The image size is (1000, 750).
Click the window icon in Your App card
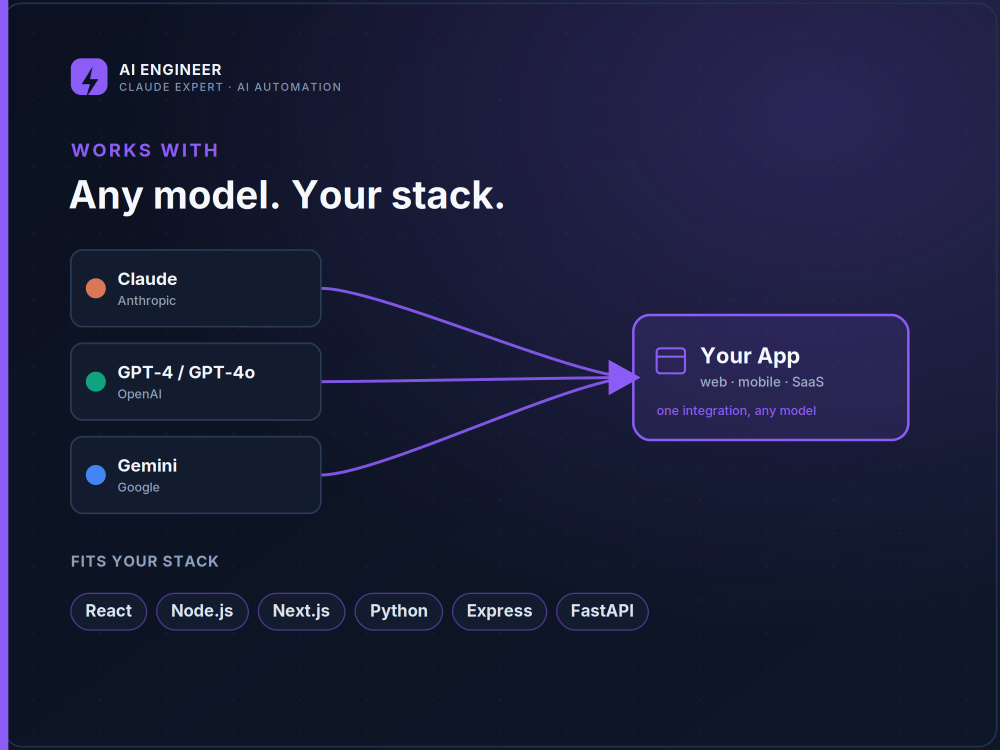[x=670, y=360]
